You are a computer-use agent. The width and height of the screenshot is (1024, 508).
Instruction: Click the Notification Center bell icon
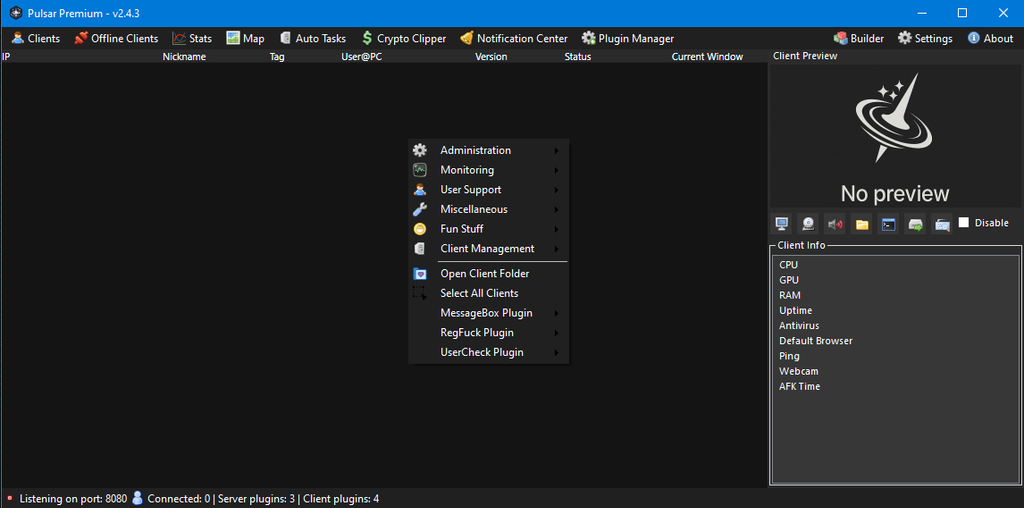click(x=466, y=39)
